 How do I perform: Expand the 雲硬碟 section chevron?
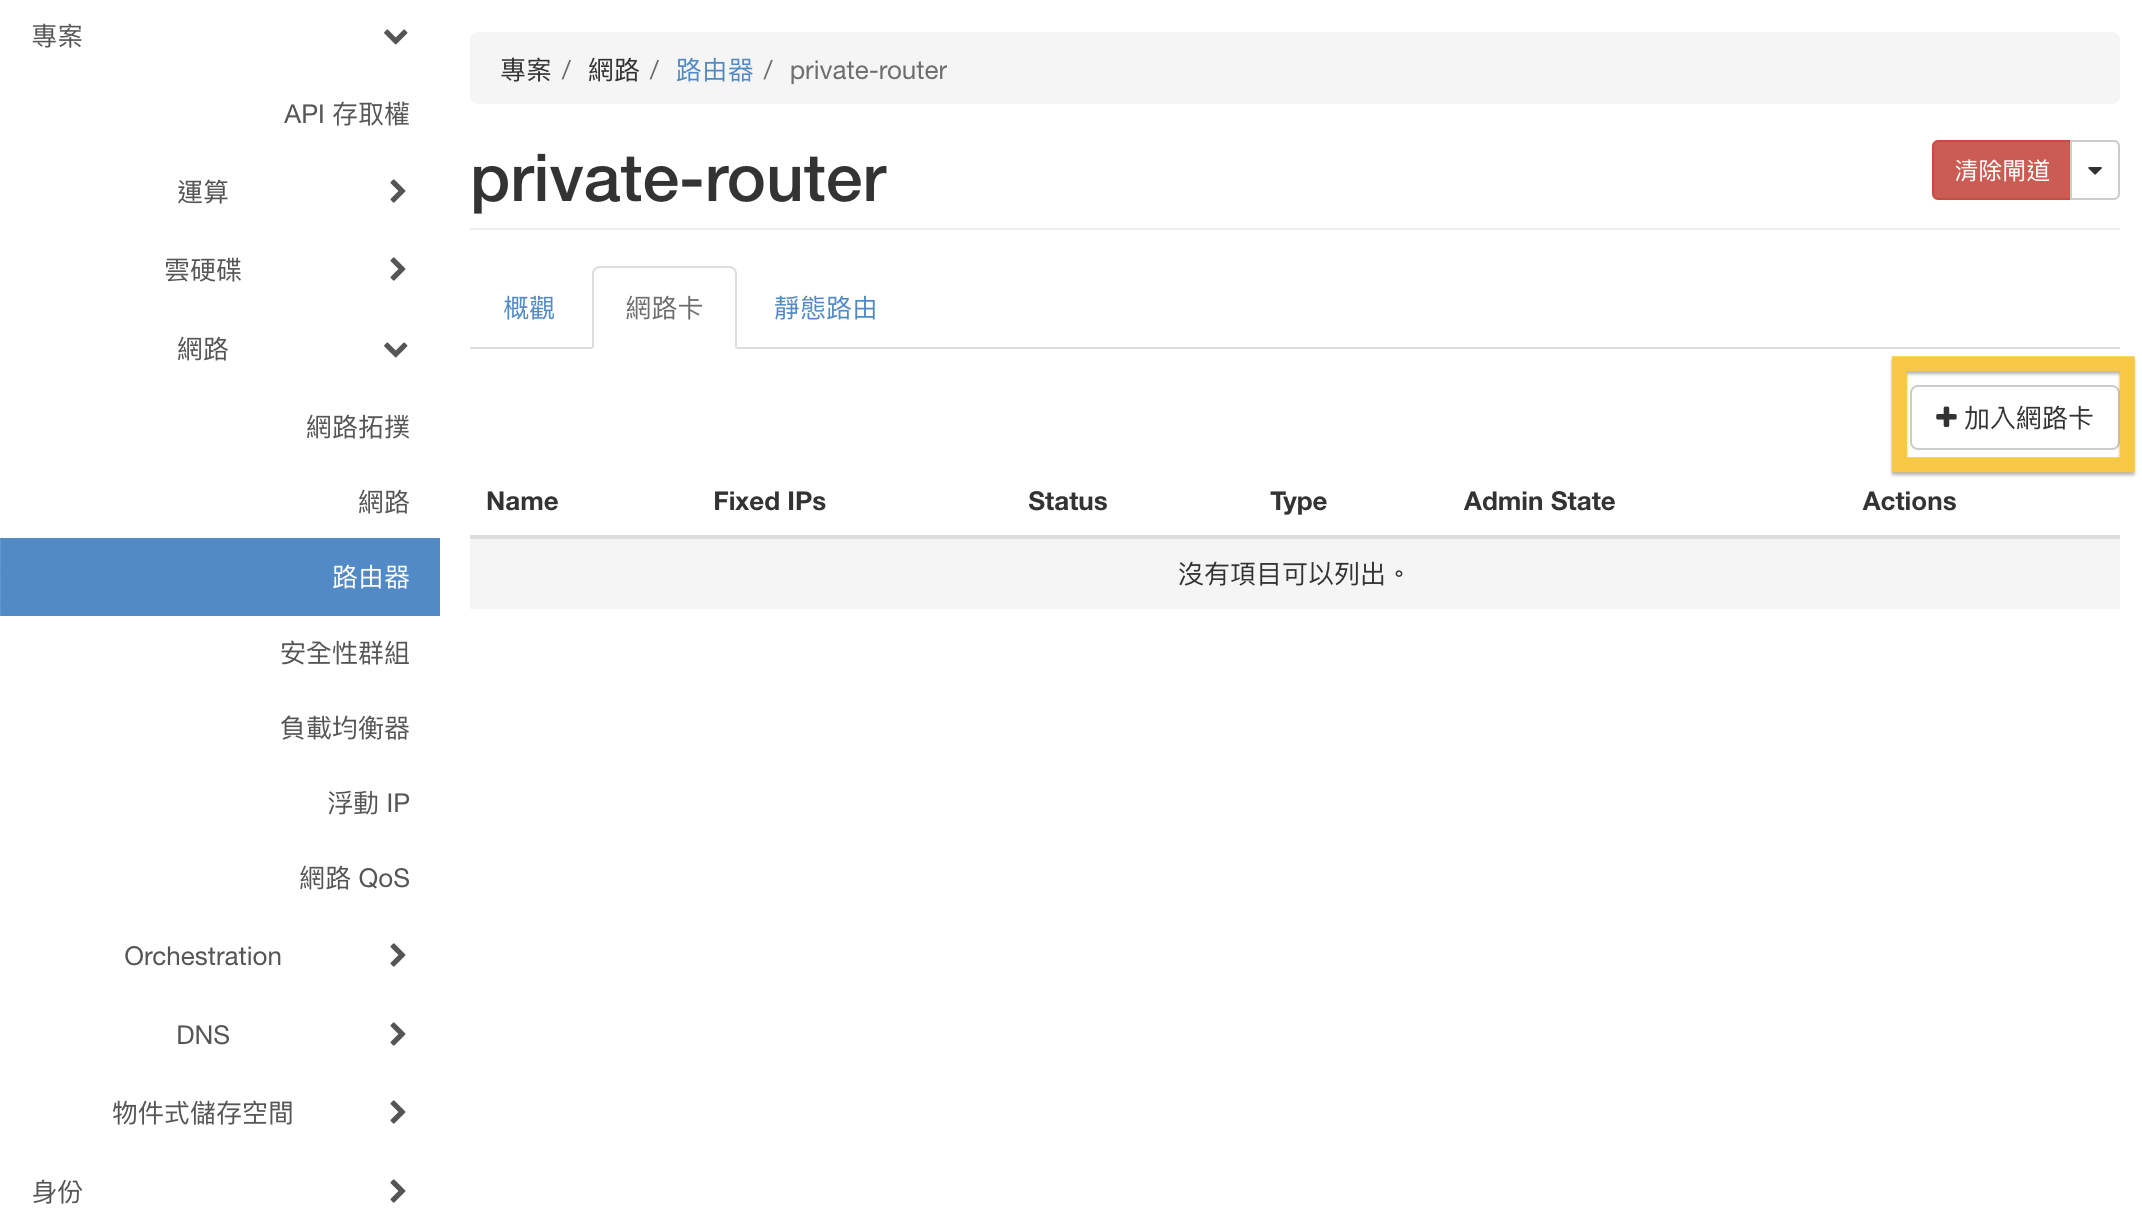tap(397, 269)
